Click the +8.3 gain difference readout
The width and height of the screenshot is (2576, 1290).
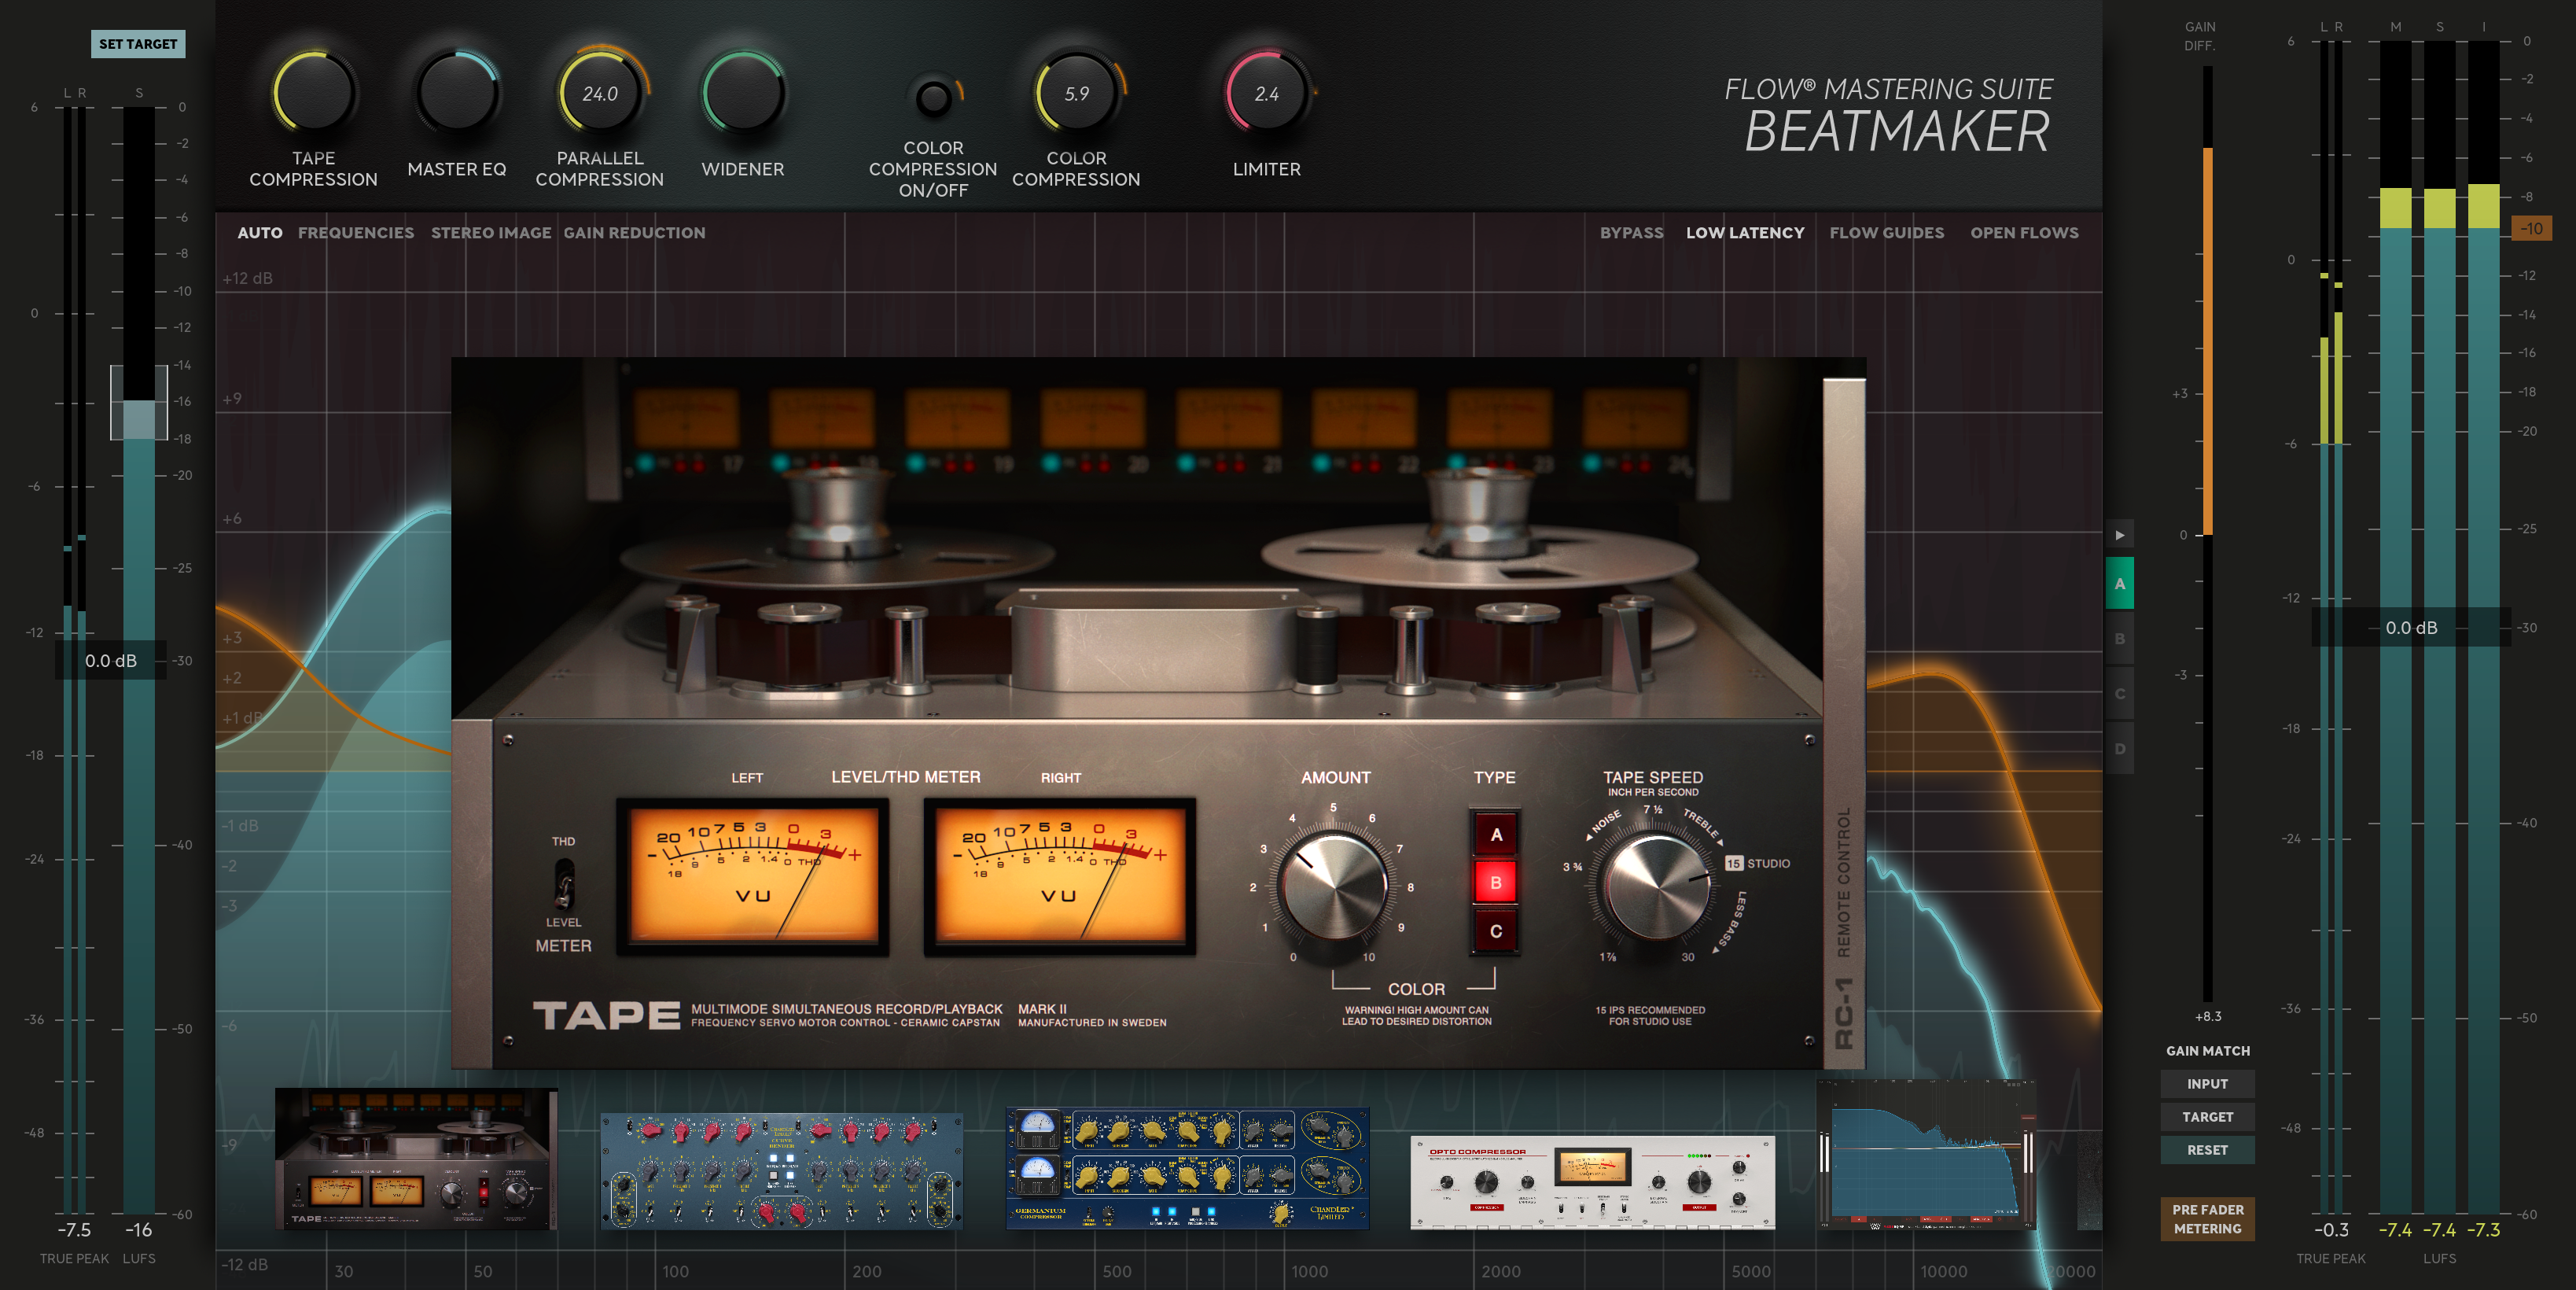click(x=2208, y=1017)
